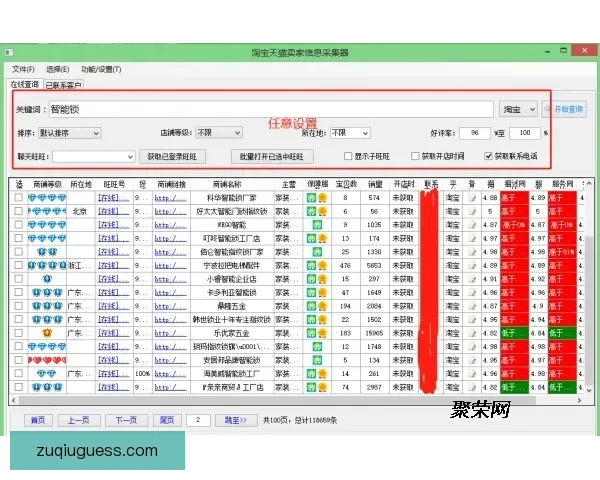Click the green guarantee icon in the 宁波拉把电梯配件 row
This screenshot has width=600, height=480.
click(x=311, y=265)
